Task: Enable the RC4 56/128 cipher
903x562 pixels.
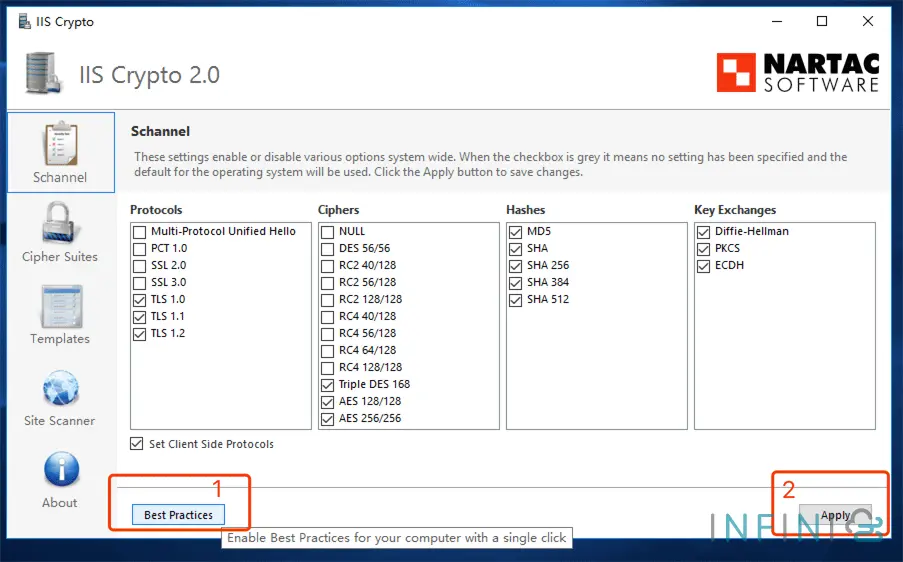Action: pos(327,334)
